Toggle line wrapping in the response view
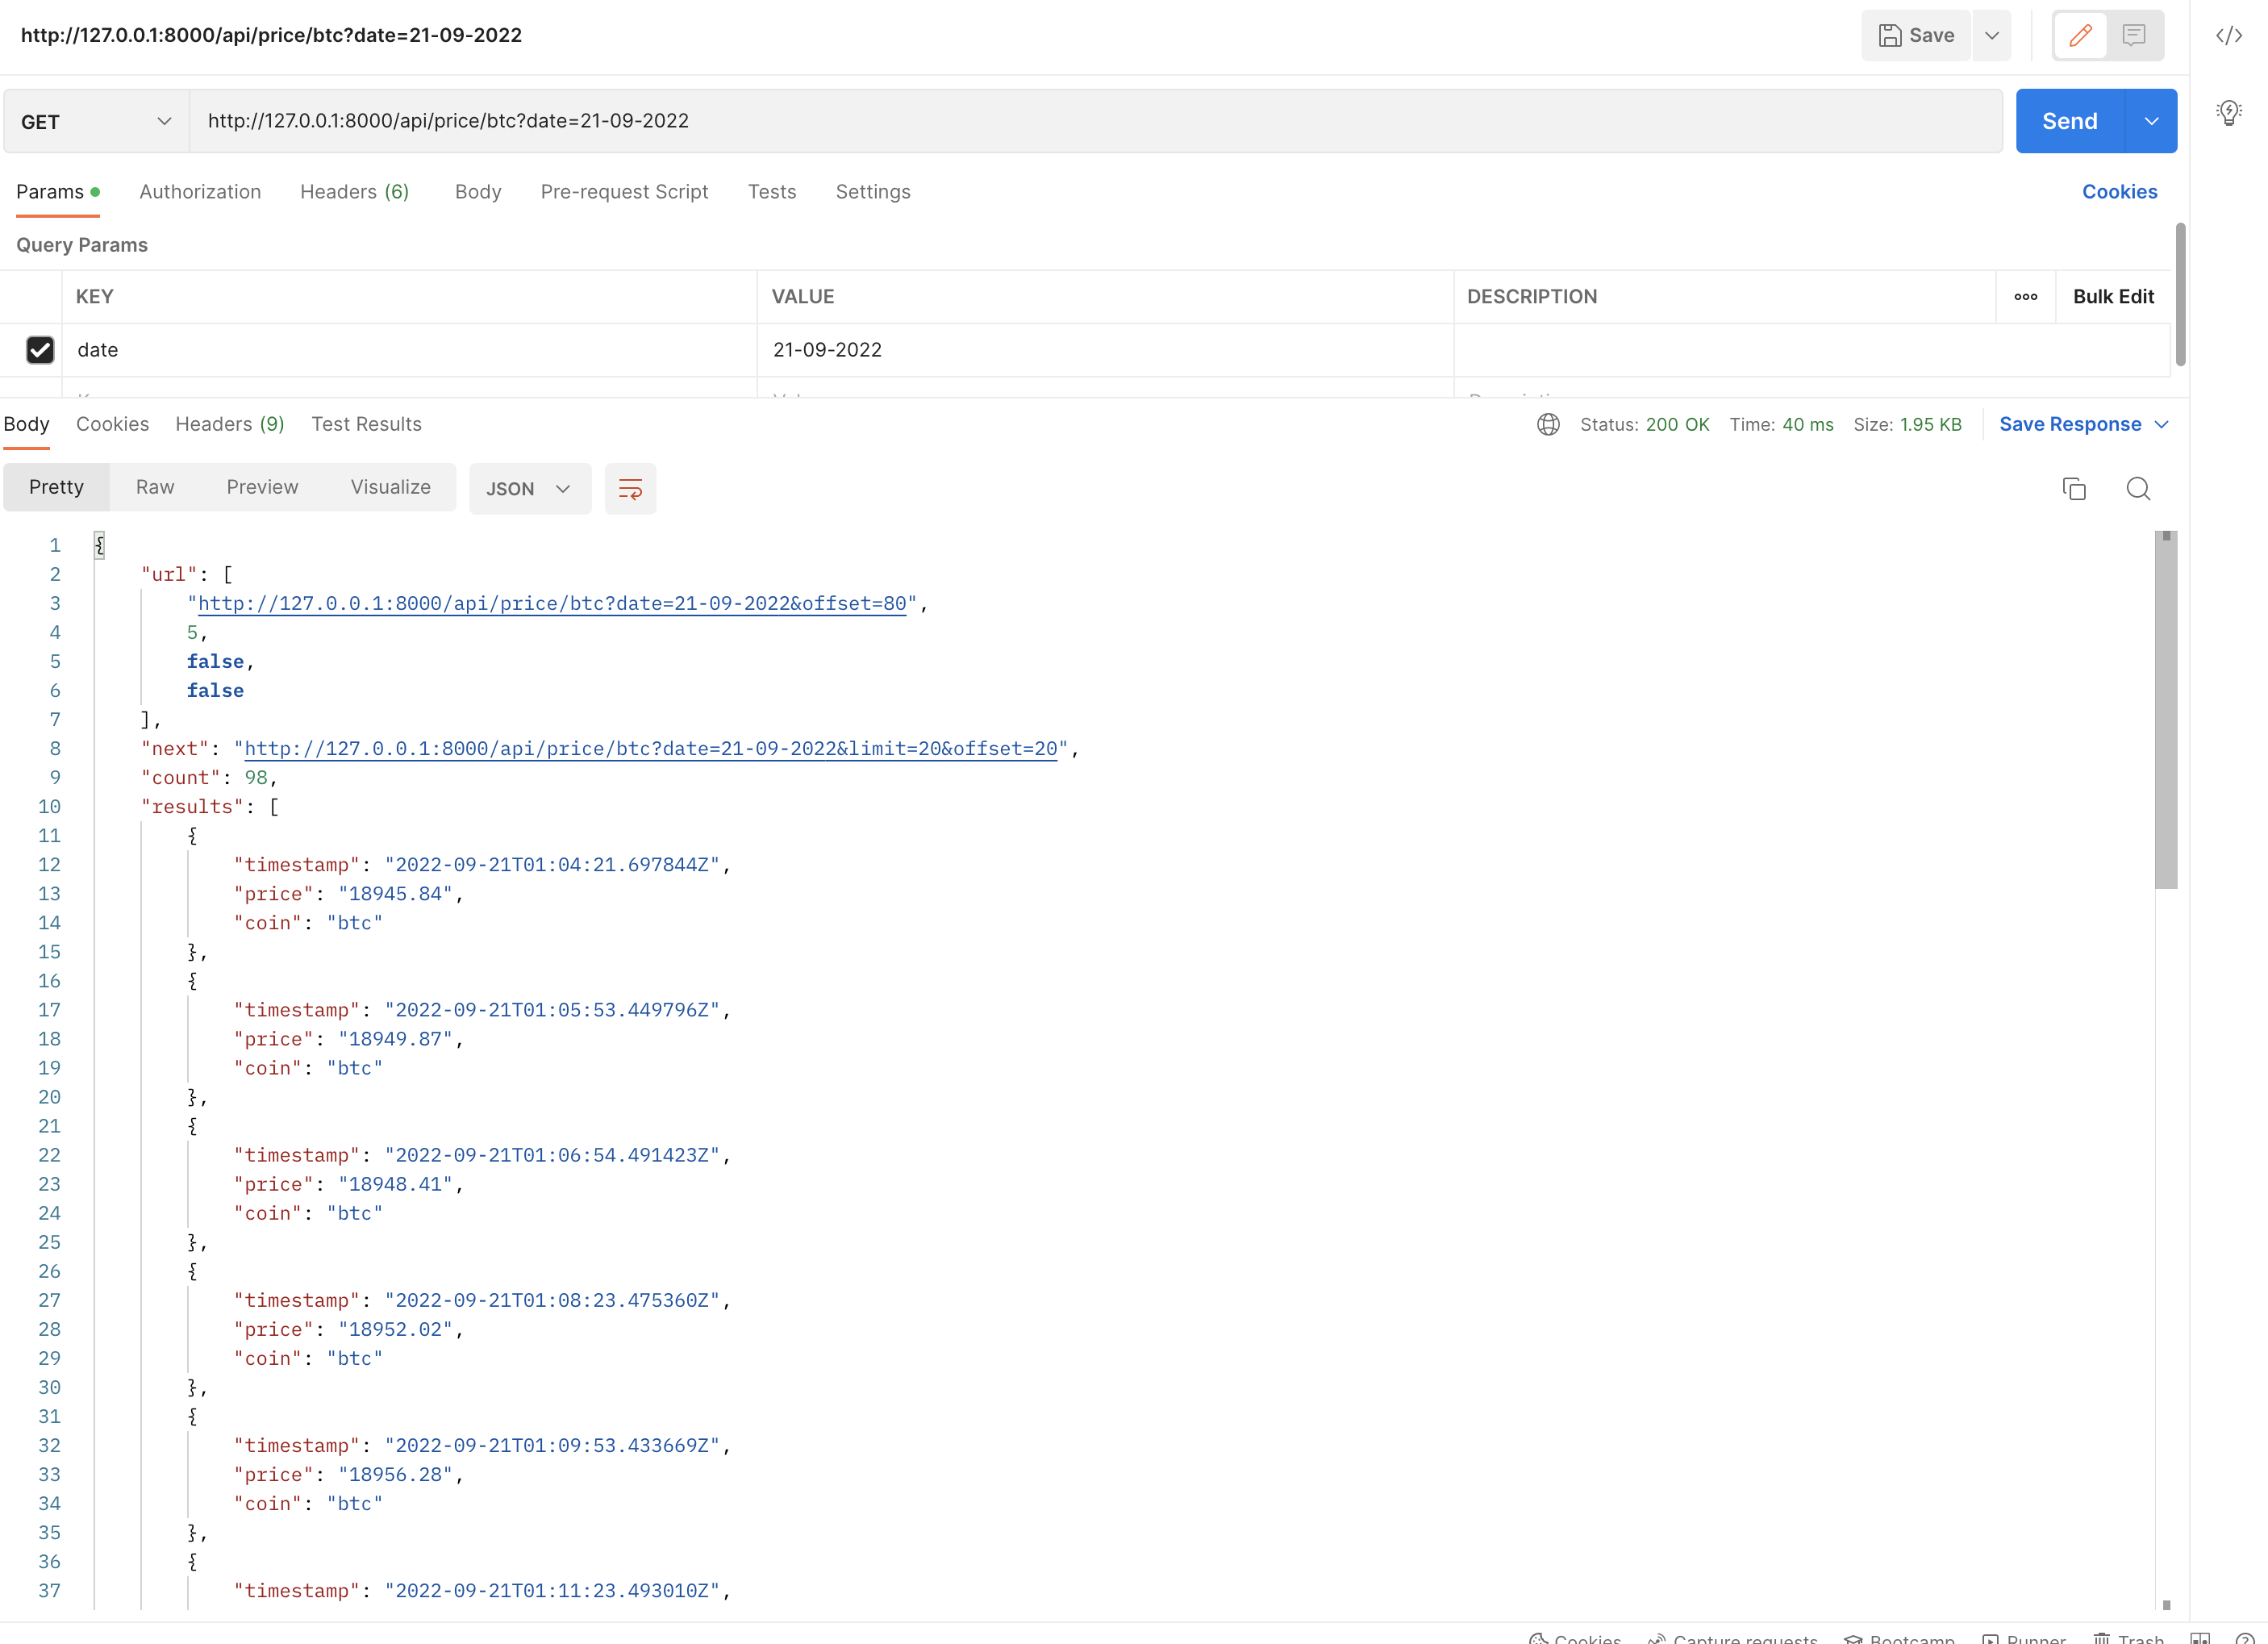Screen dimensions: 2268x1644 630,488
